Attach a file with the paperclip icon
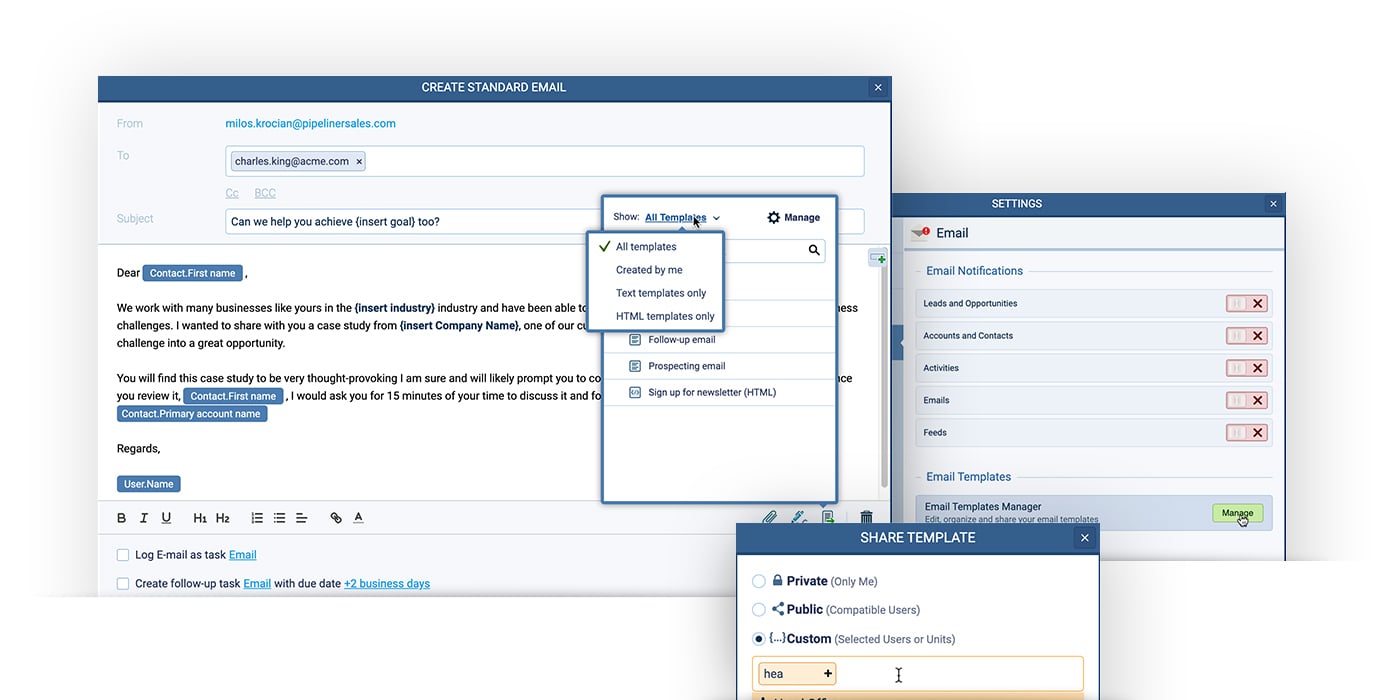This screenshot has width=1400, height=700. (769, 517)
